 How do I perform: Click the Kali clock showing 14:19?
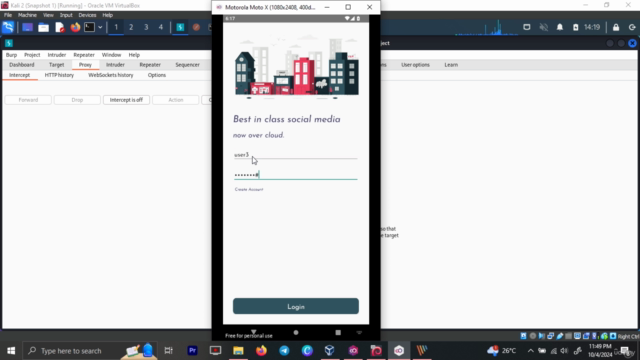[592, 27]
